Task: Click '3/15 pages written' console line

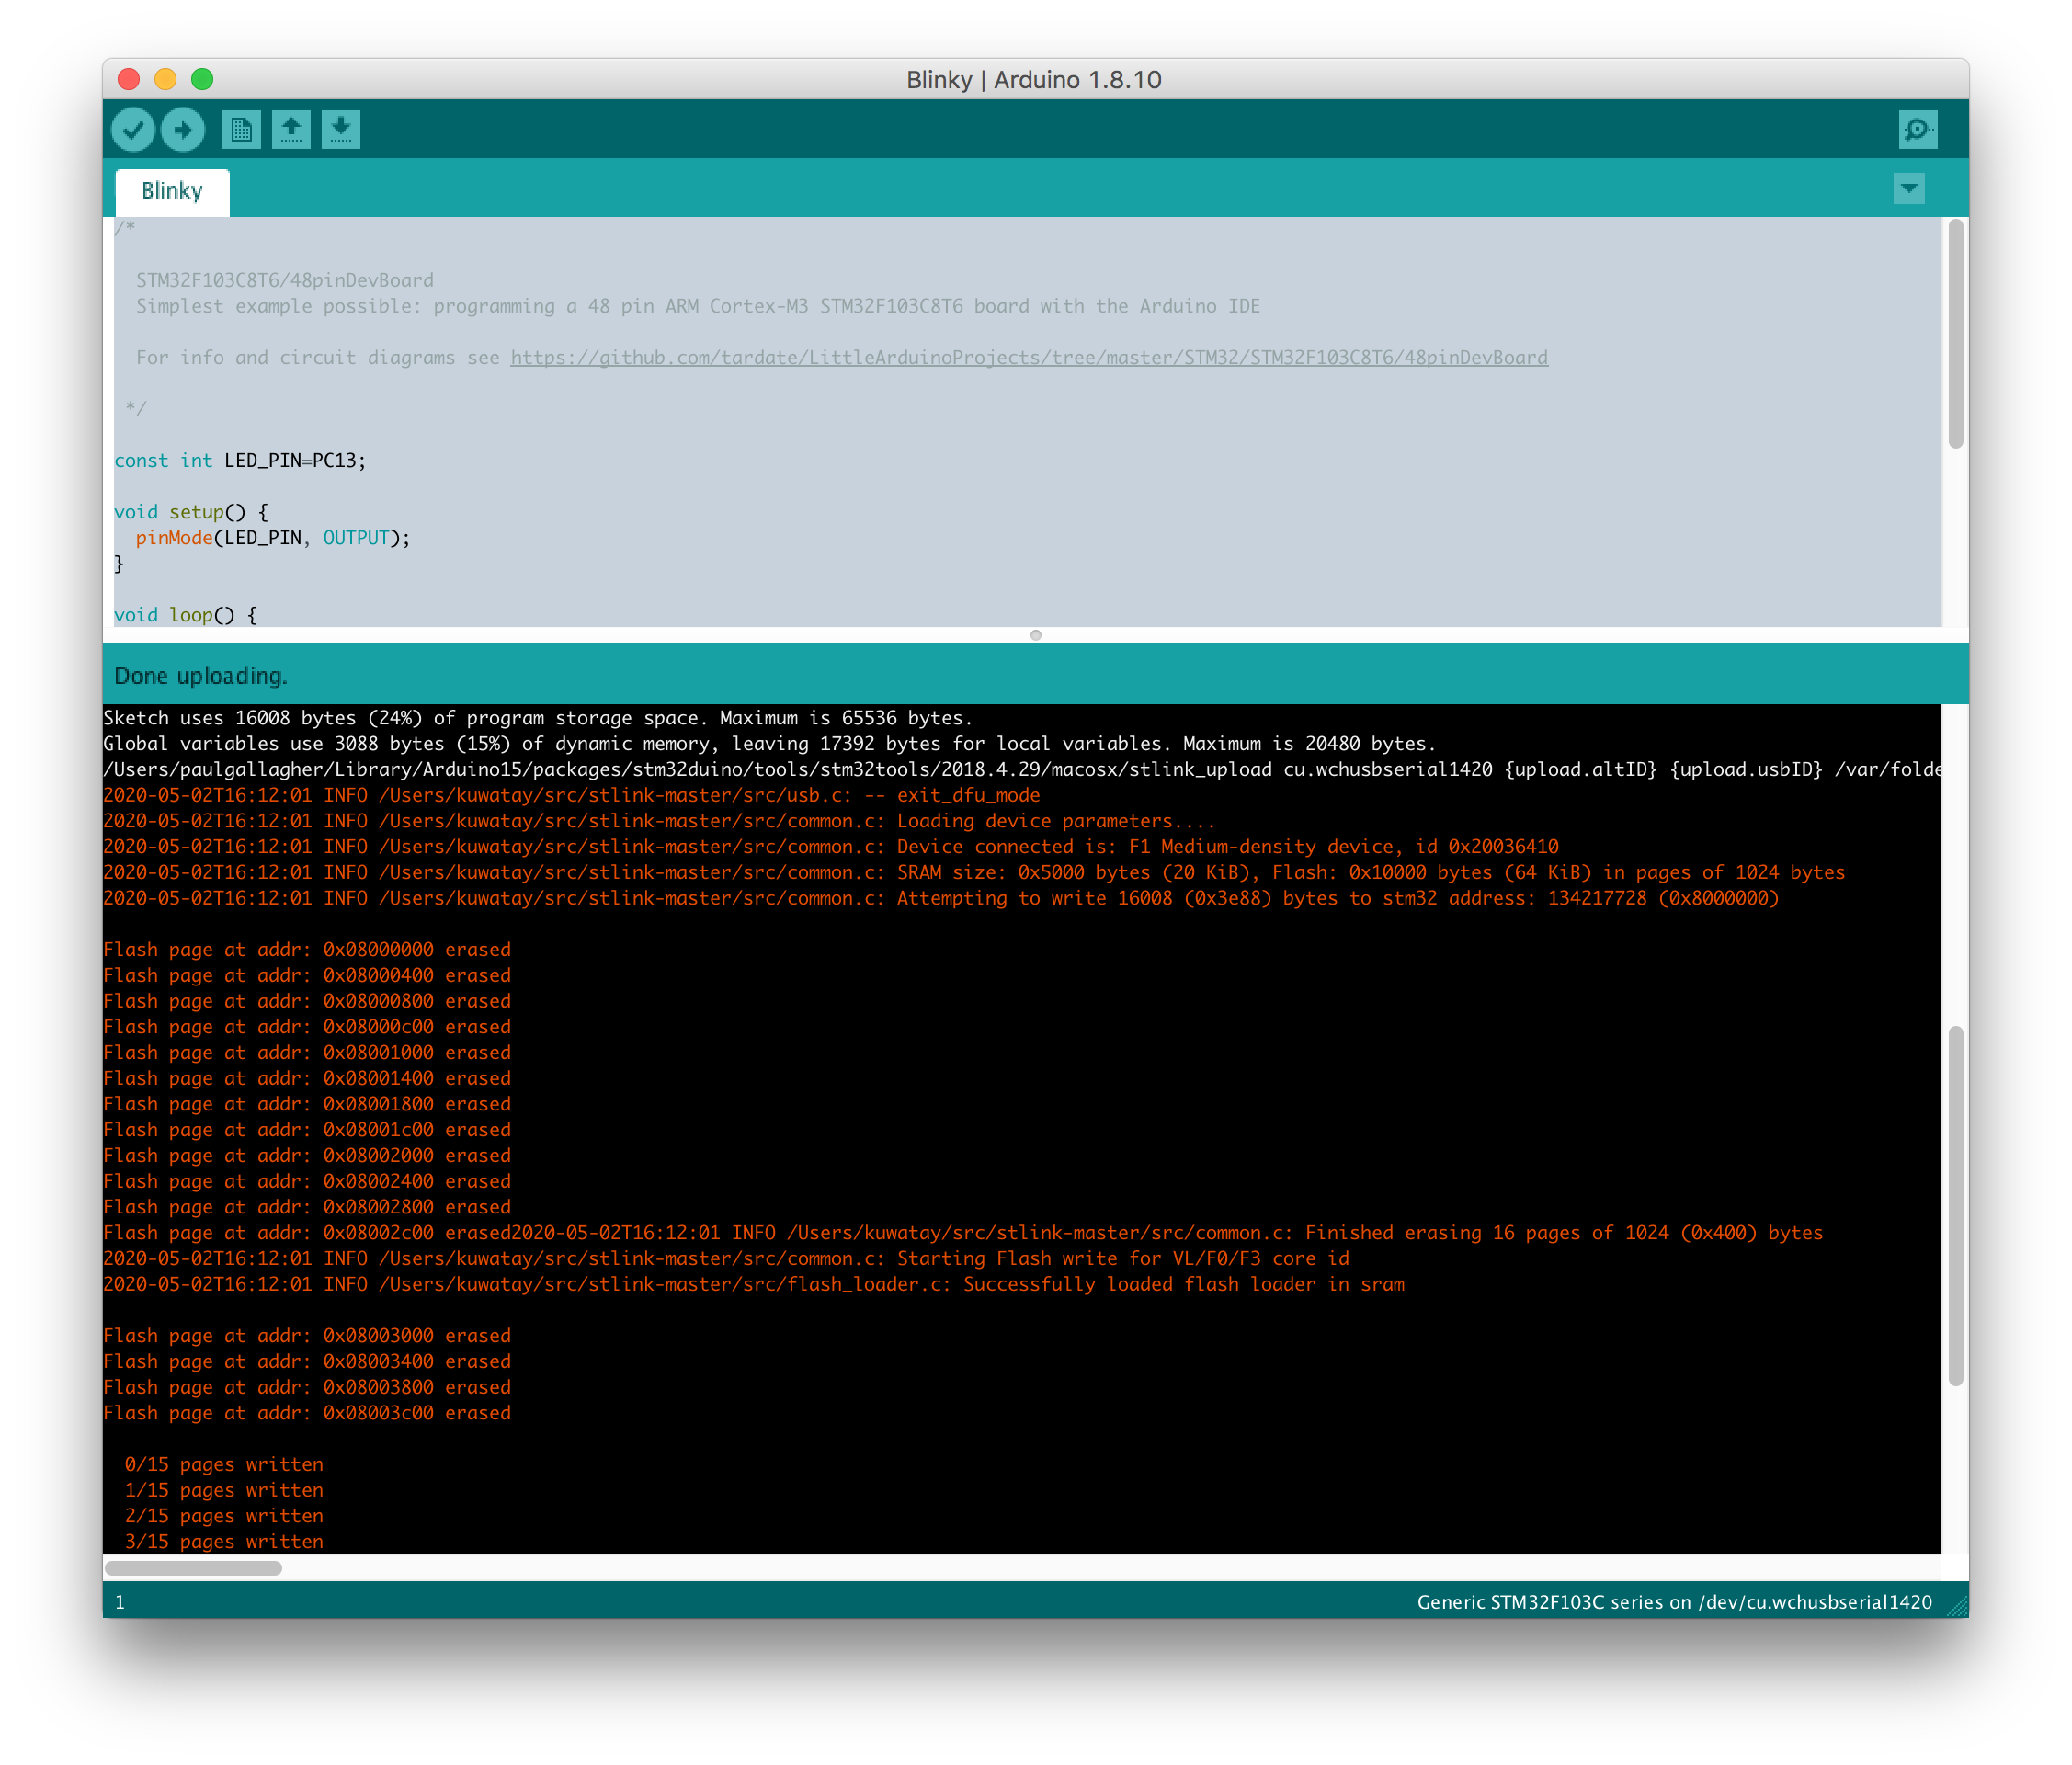Action: tap(224, 1542)
